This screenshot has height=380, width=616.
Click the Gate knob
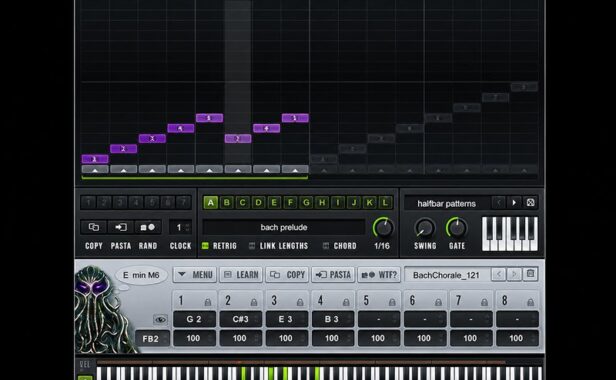(456, 228)
